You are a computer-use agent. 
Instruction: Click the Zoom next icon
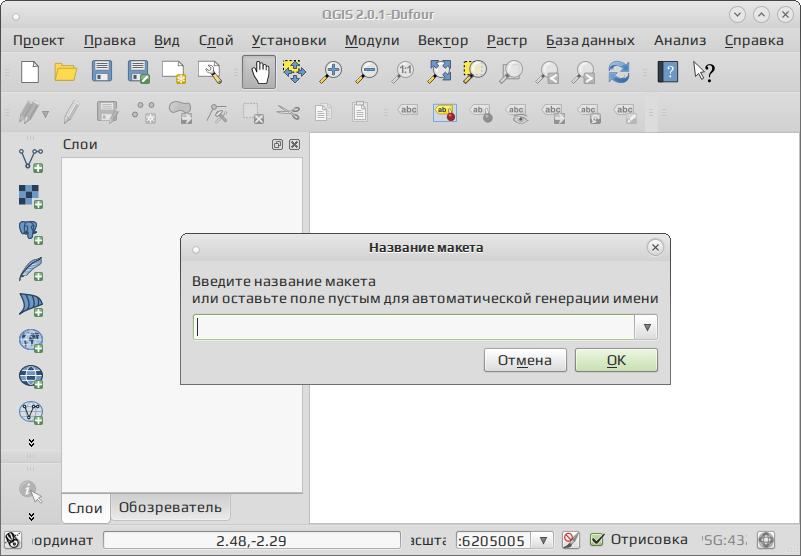tap(583, 72)
